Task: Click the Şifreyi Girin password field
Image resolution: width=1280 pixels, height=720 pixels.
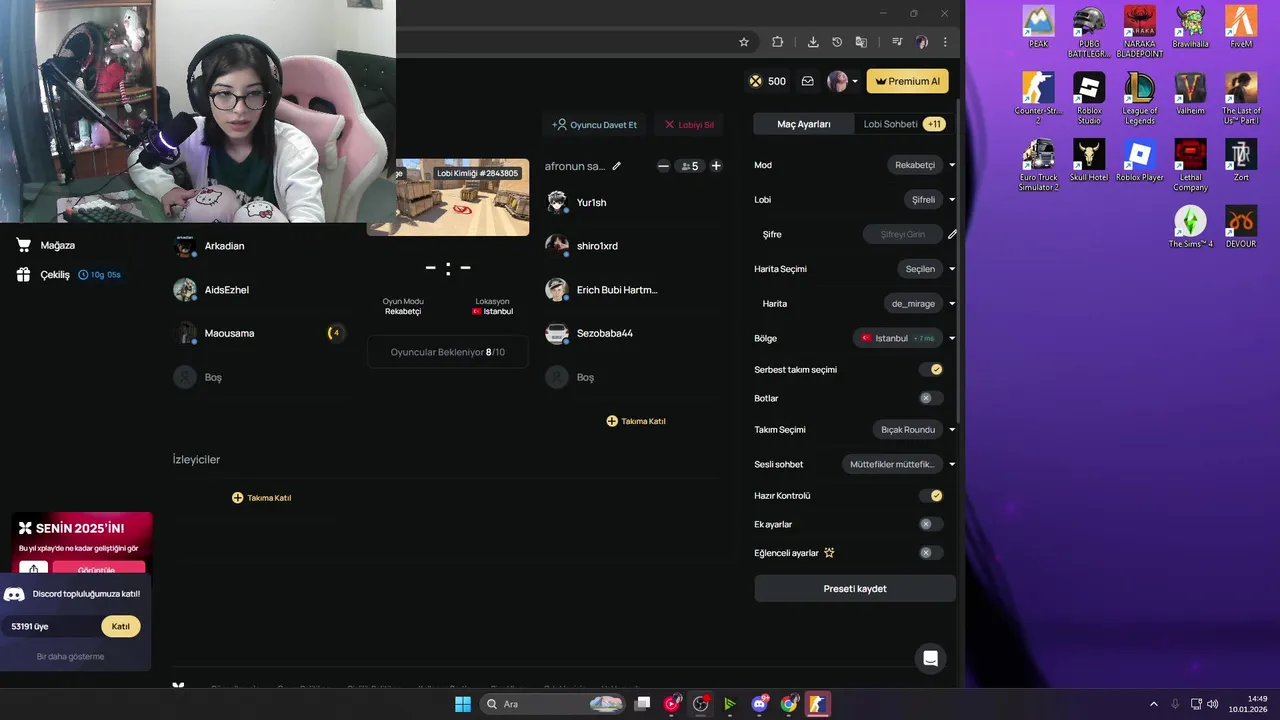Action: (x=902, y=234)
